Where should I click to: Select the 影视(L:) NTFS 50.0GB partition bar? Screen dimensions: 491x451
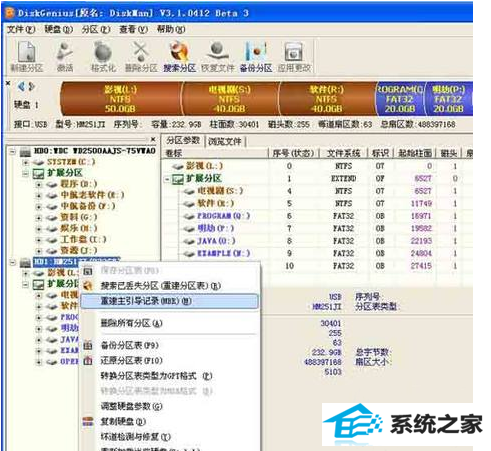pos(121,99)
